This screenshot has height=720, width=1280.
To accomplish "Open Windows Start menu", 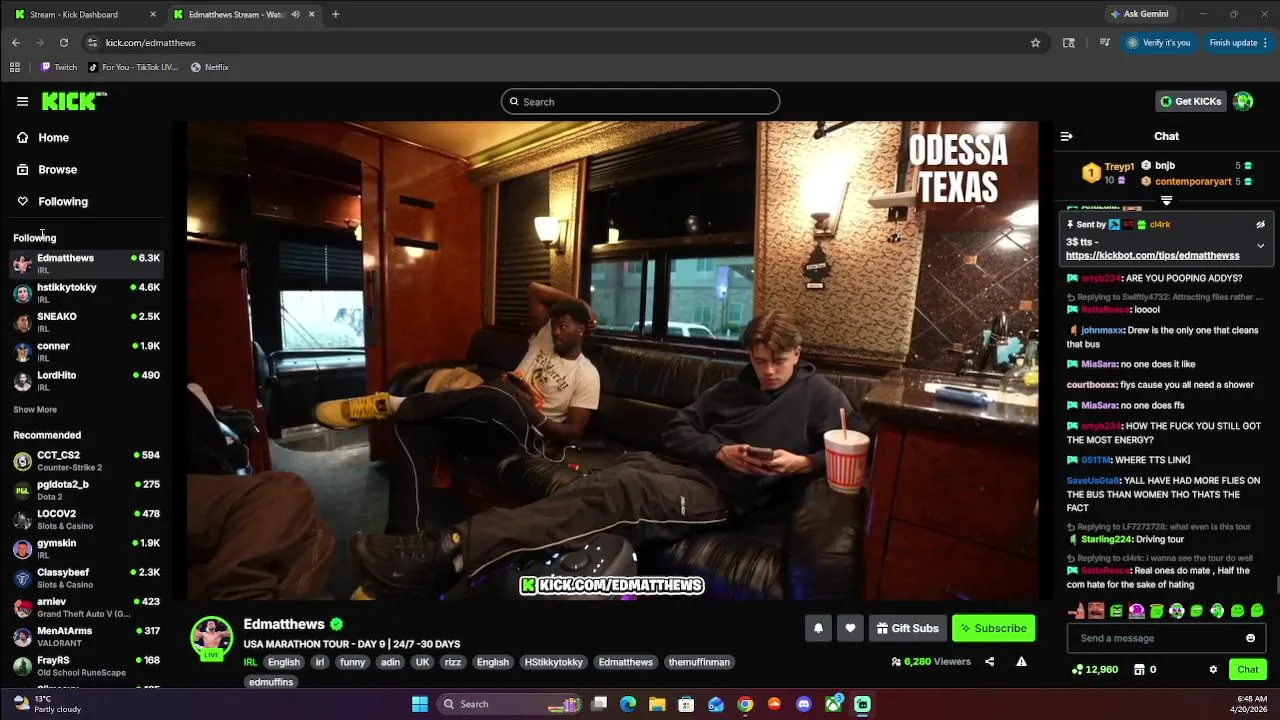I will click(420, 704).
